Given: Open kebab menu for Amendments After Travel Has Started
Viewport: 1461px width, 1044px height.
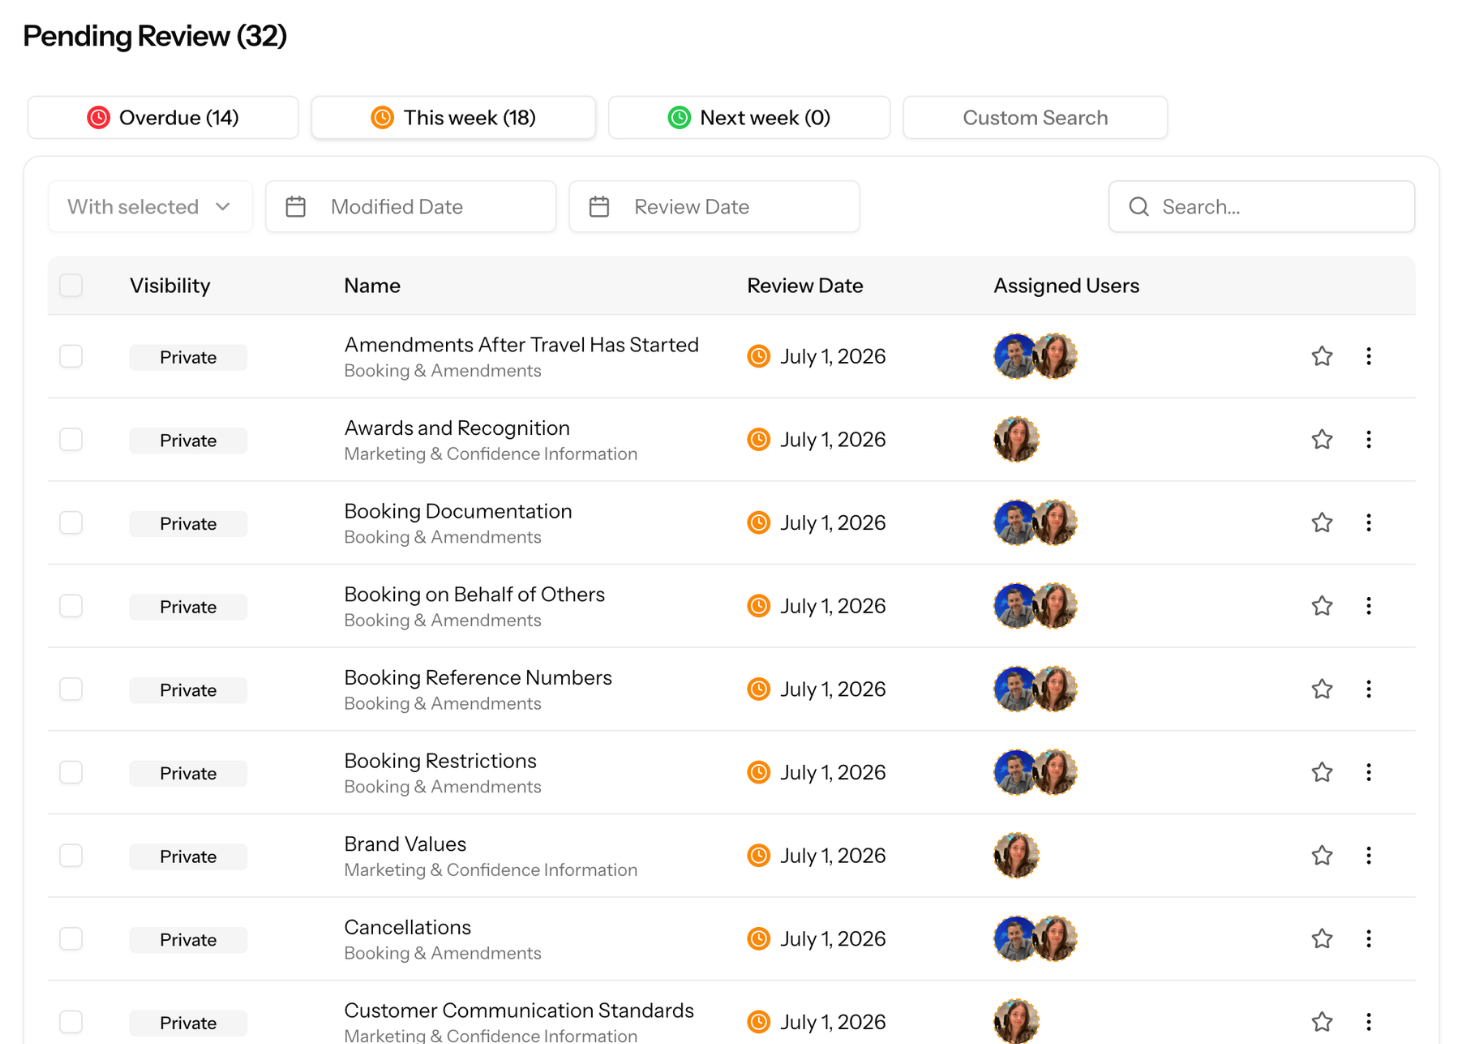Looking at the screenshot, I should [x=1368, y=356].
